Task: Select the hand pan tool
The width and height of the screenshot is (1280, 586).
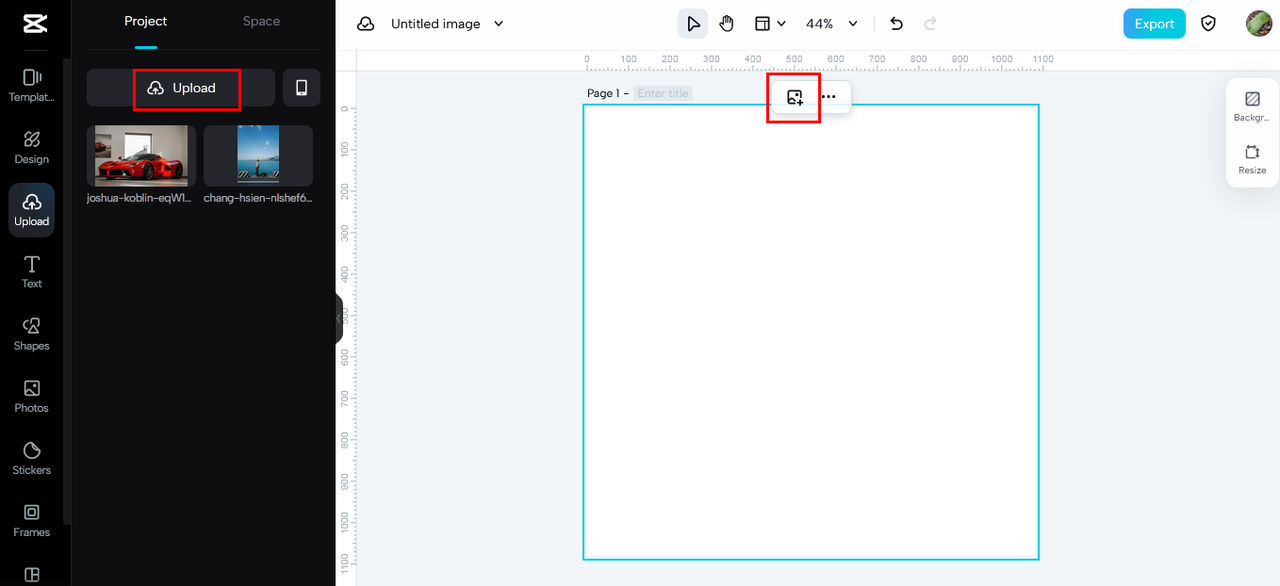Action: tap(727, 24)
